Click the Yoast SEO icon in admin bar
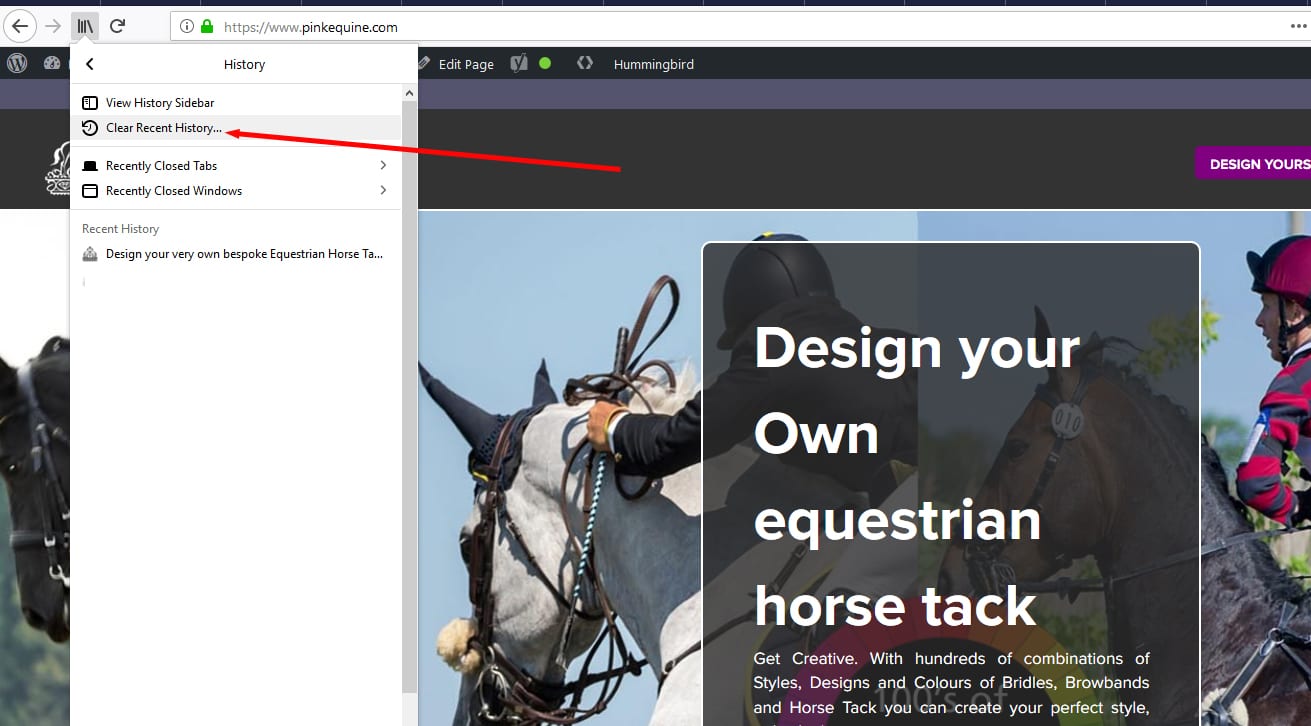 (x=518, y=63)
